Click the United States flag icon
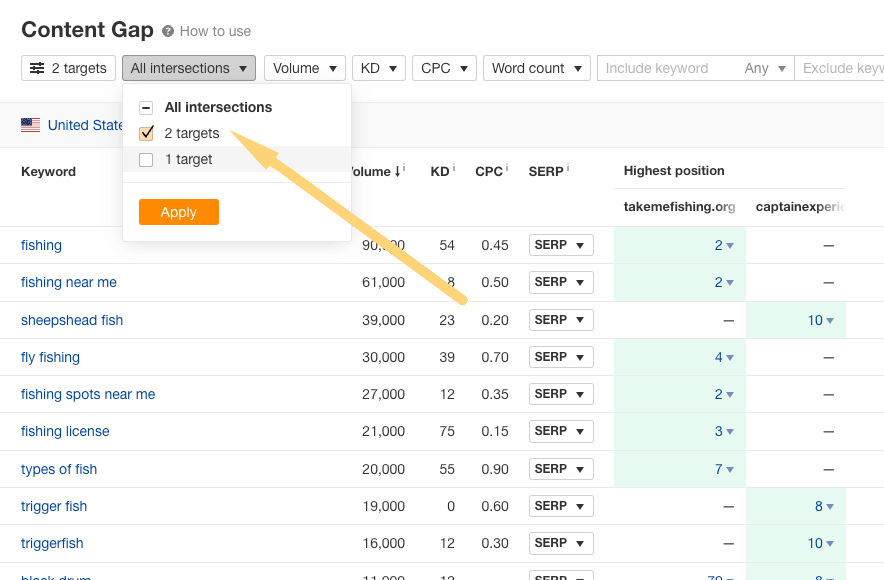The image size is (884, 580). pos(31,125)
